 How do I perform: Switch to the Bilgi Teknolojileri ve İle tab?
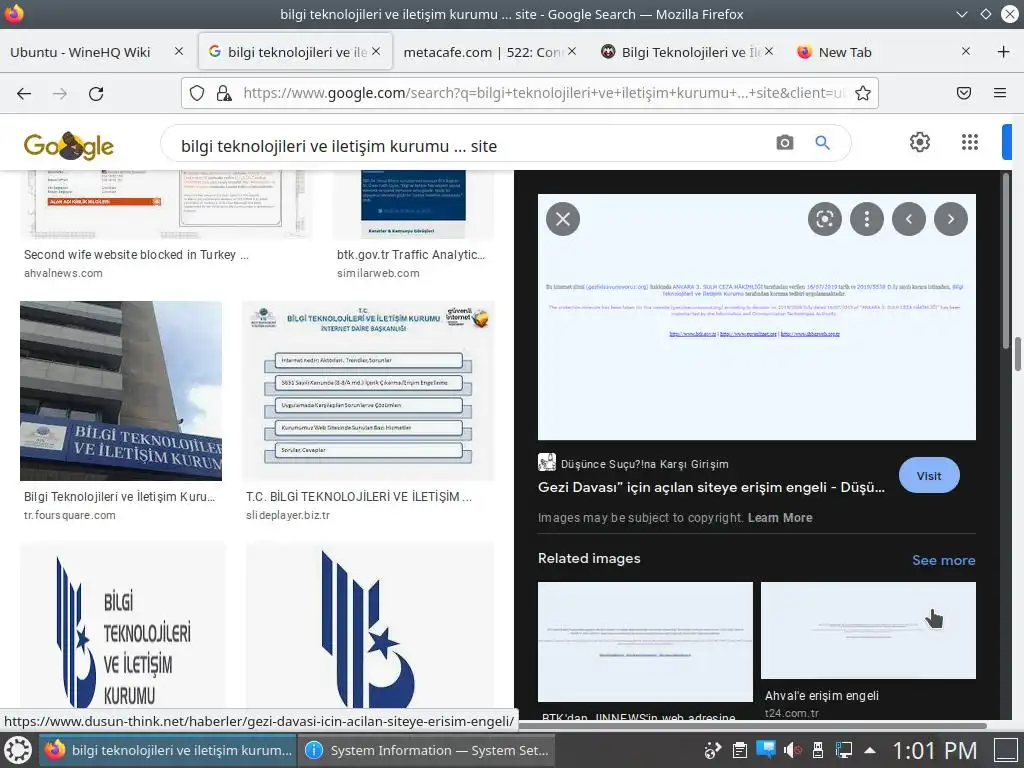(x=682, y=52)
